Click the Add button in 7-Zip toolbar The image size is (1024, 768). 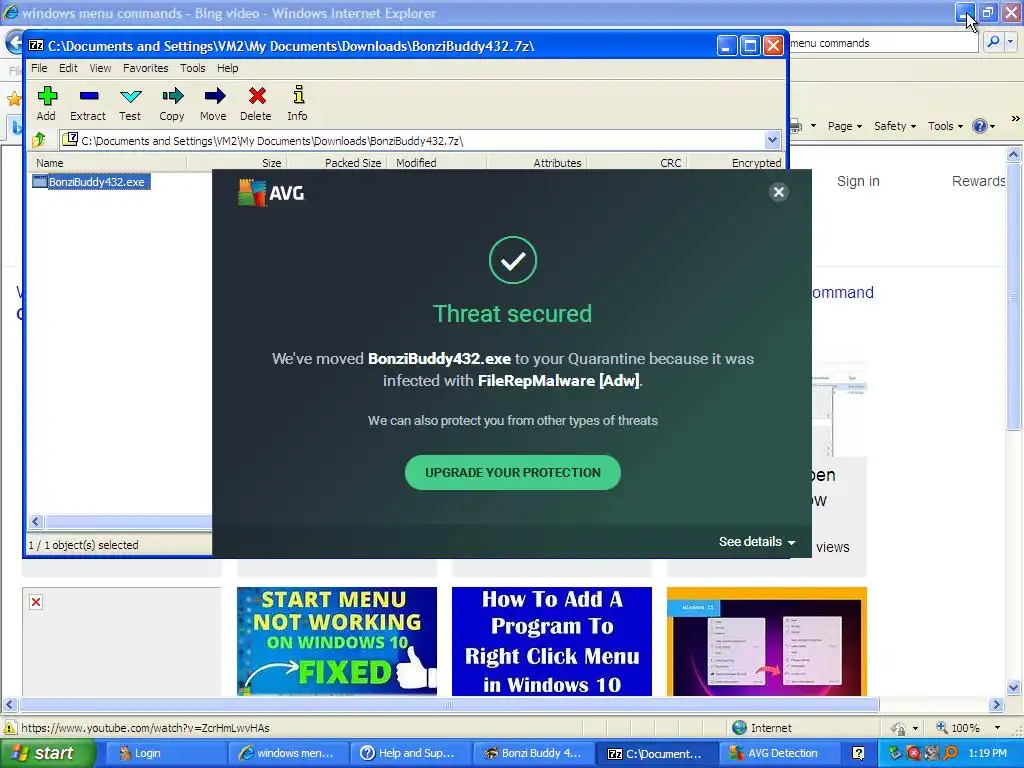pos(46,103)
